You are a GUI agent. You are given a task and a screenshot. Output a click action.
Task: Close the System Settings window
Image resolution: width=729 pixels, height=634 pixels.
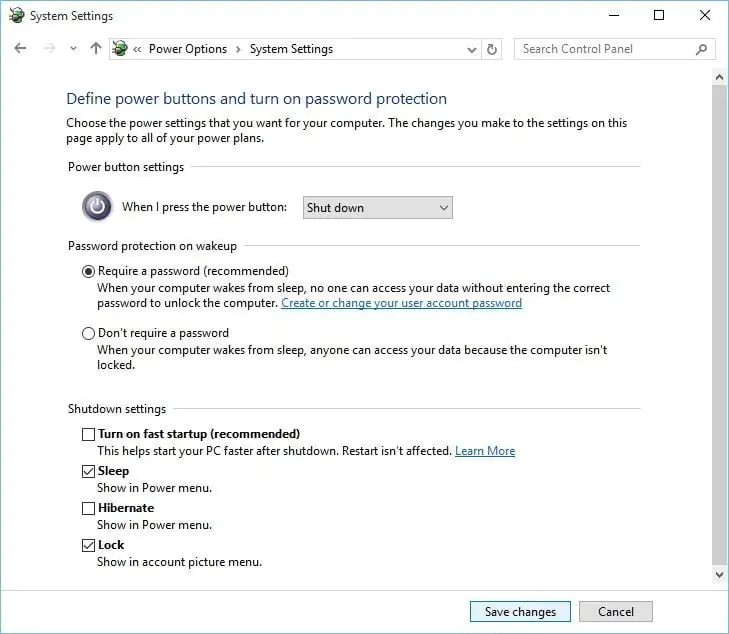(x=705, y=15)
